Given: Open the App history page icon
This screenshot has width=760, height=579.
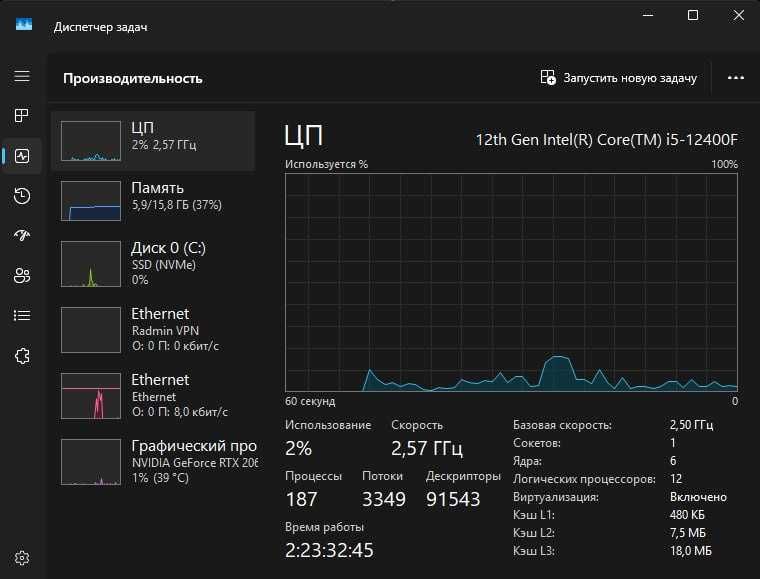Looking at the screenshot, I should pos(22,196).
